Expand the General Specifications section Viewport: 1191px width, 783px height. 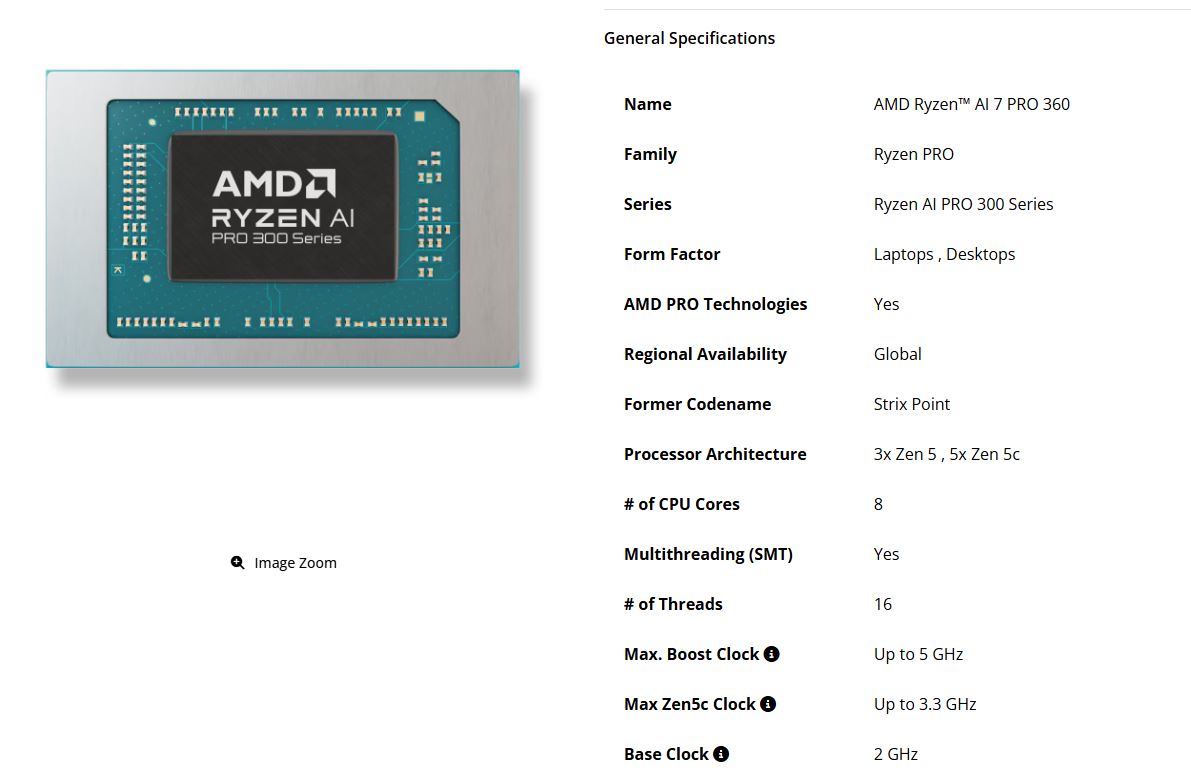tap(689, 38)
